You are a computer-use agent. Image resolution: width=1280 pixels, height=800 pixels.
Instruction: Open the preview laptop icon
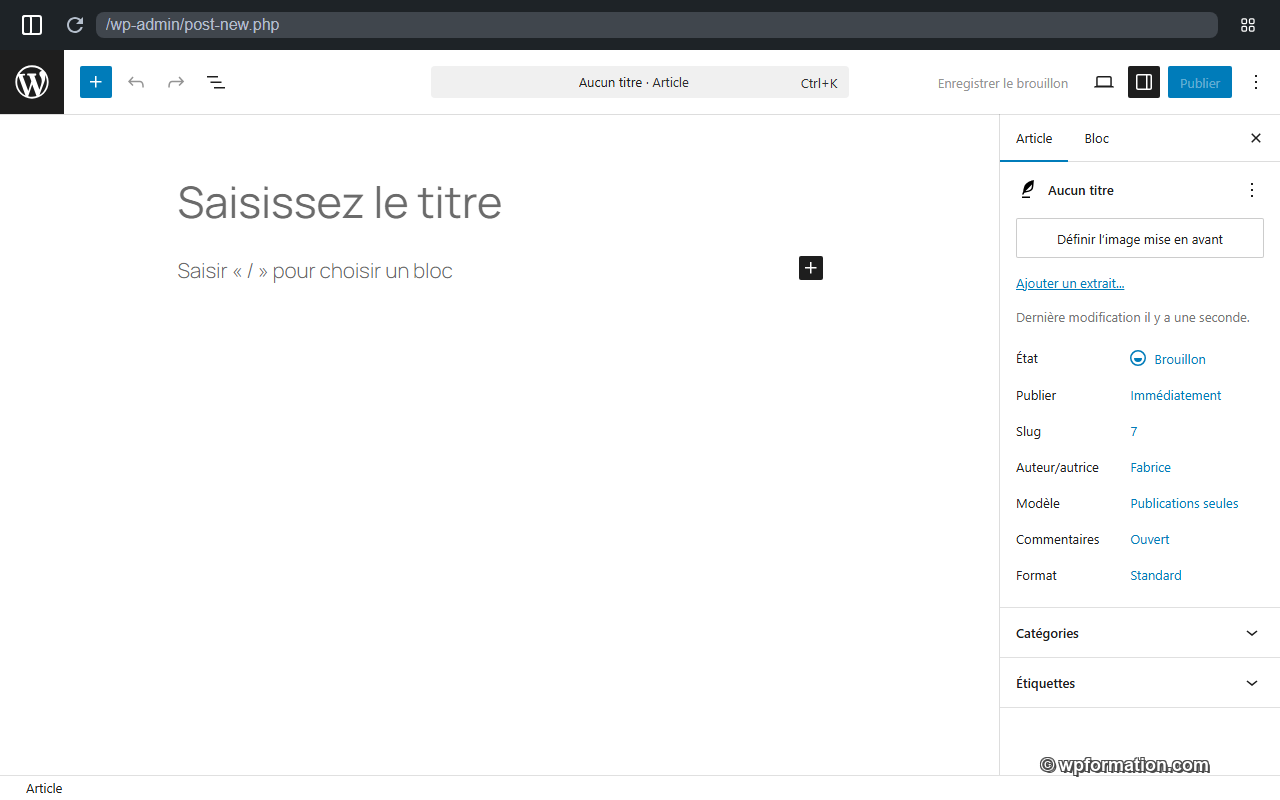click(x=1104, y=82)
